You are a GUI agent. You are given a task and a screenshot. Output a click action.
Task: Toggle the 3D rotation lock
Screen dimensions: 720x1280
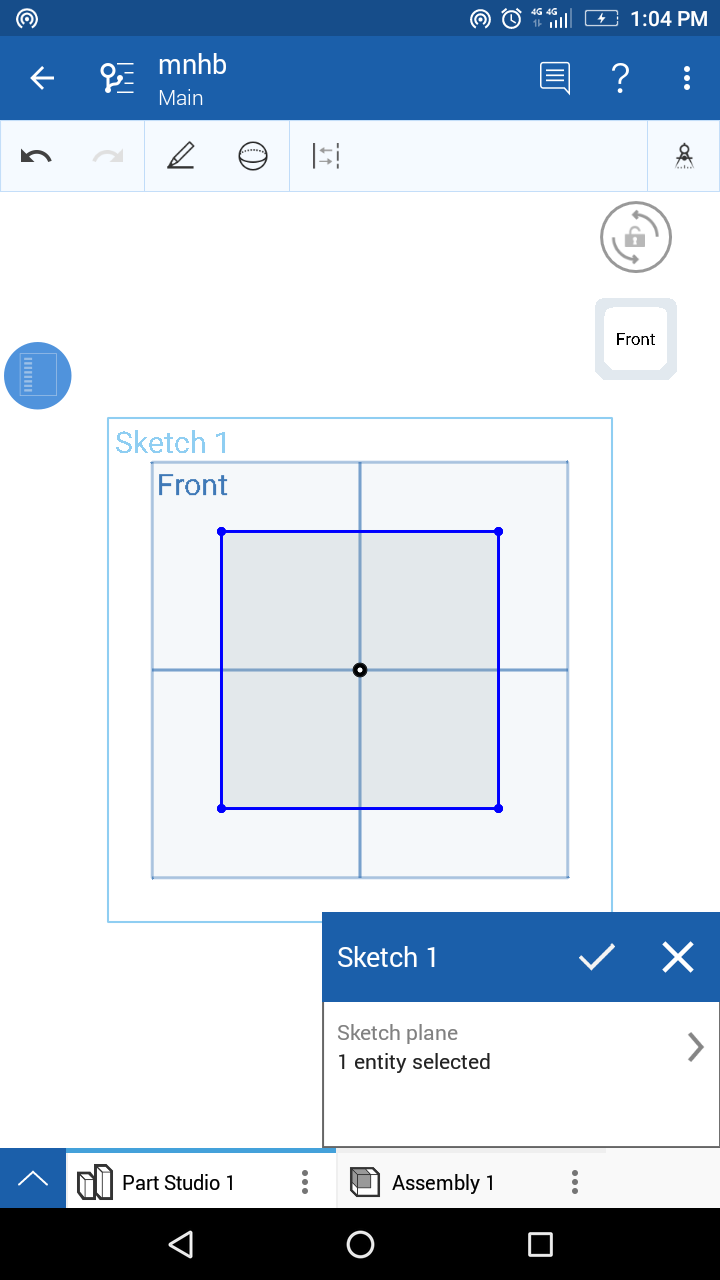[x=636, y=237]
